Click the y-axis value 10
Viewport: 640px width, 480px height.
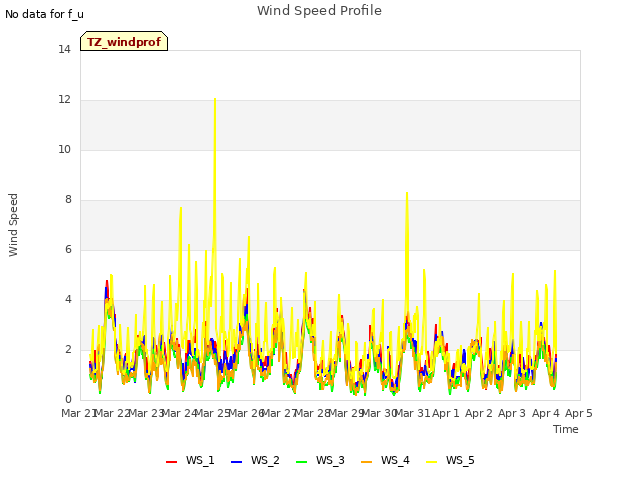(x=64, y=150)
